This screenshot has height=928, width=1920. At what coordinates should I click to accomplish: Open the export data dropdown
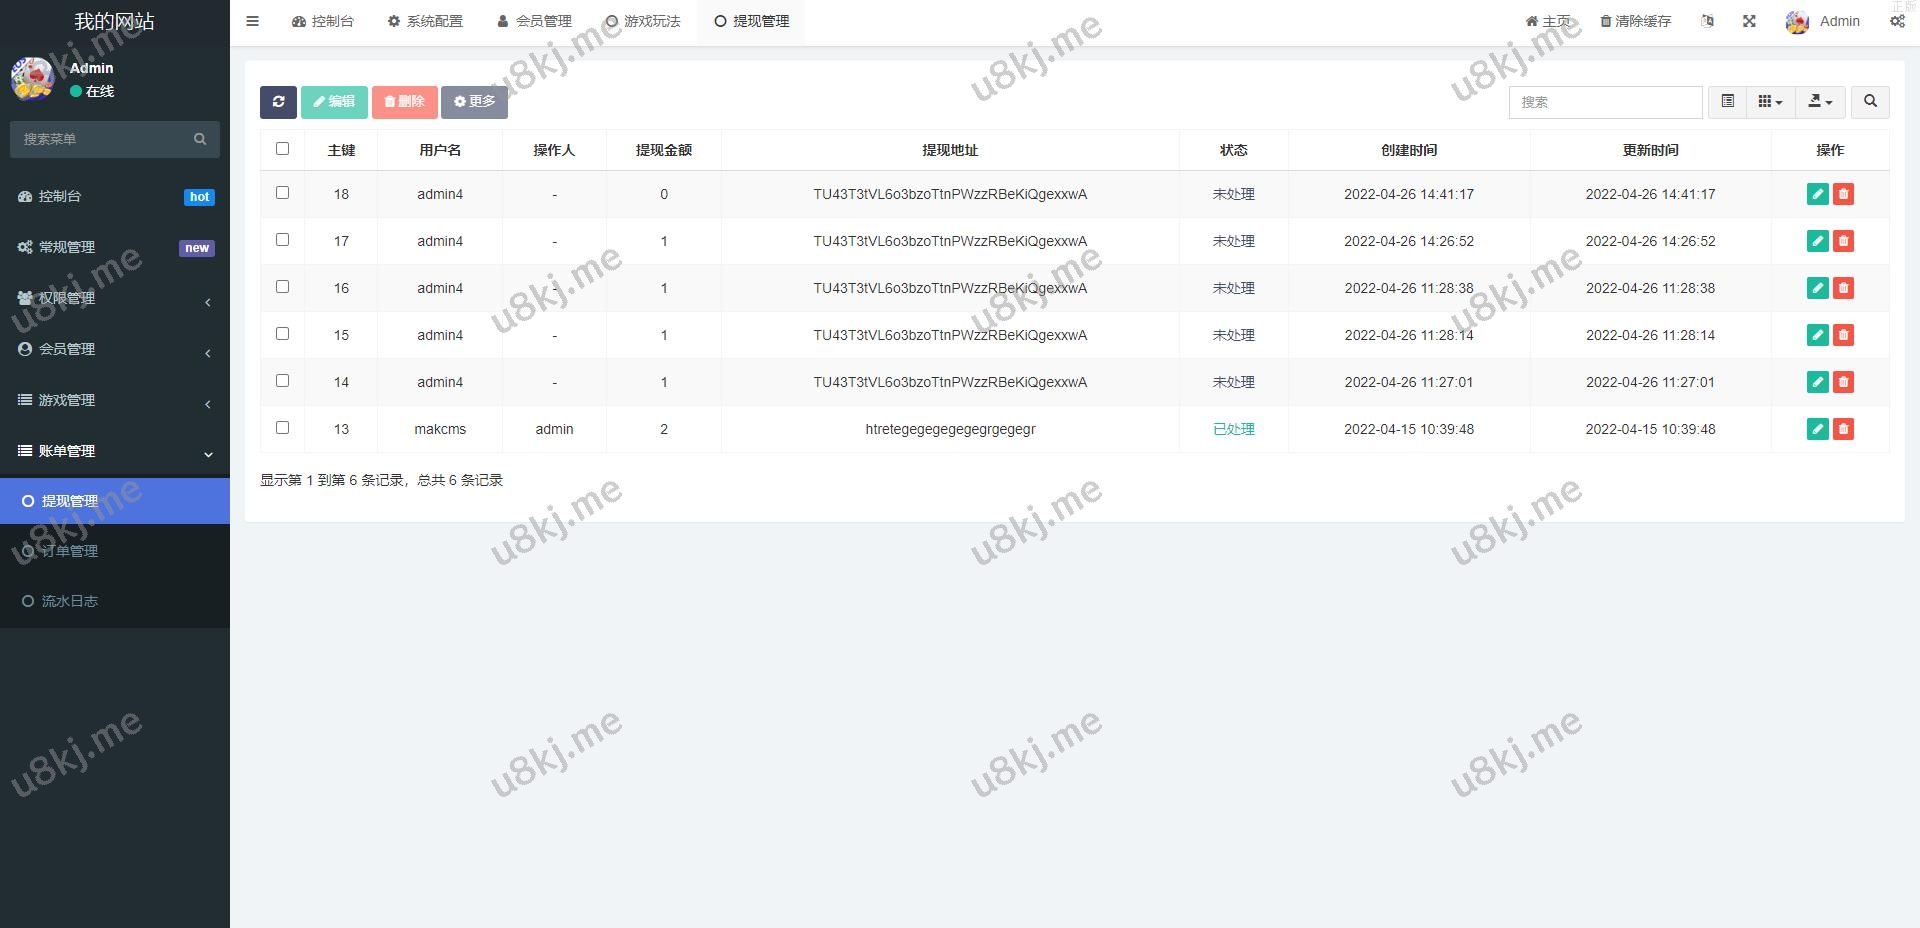(x=1820, y=102)
